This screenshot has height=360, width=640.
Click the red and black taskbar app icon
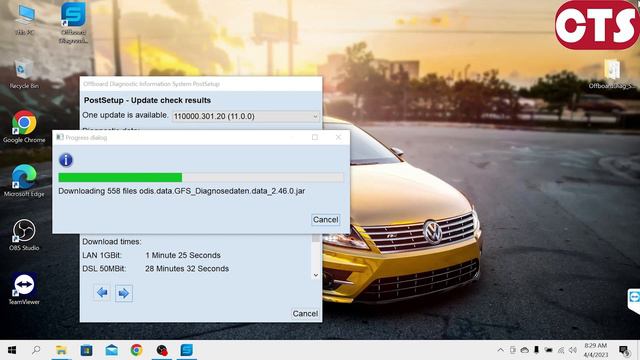[x=162, y=350]
